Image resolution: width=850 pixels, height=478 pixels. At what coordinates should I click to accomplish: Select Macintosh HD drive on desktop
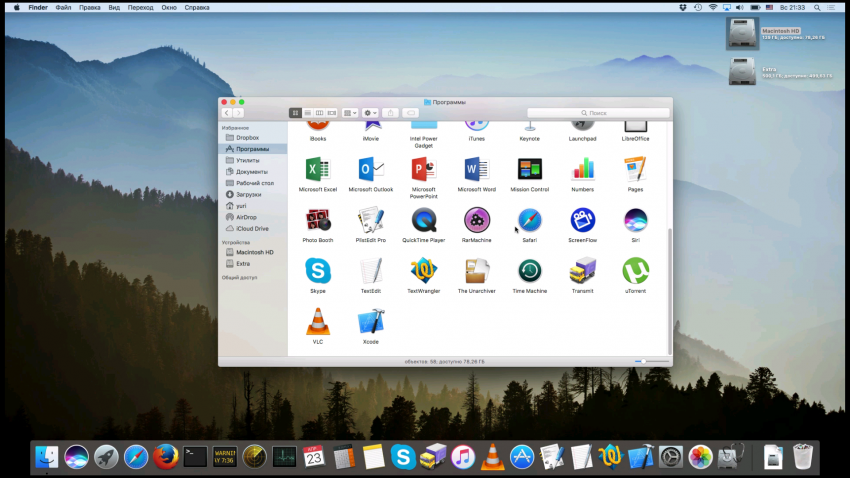click(742, 34)
